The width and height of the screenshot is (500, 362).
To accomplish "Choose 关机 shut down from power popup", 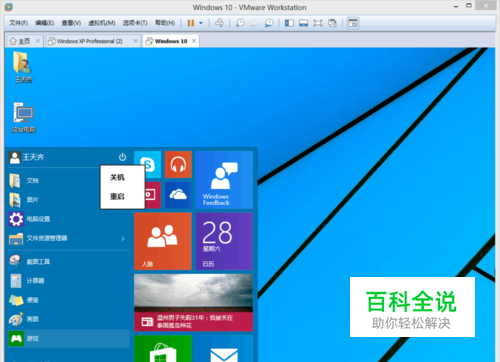I will [117, 177].
